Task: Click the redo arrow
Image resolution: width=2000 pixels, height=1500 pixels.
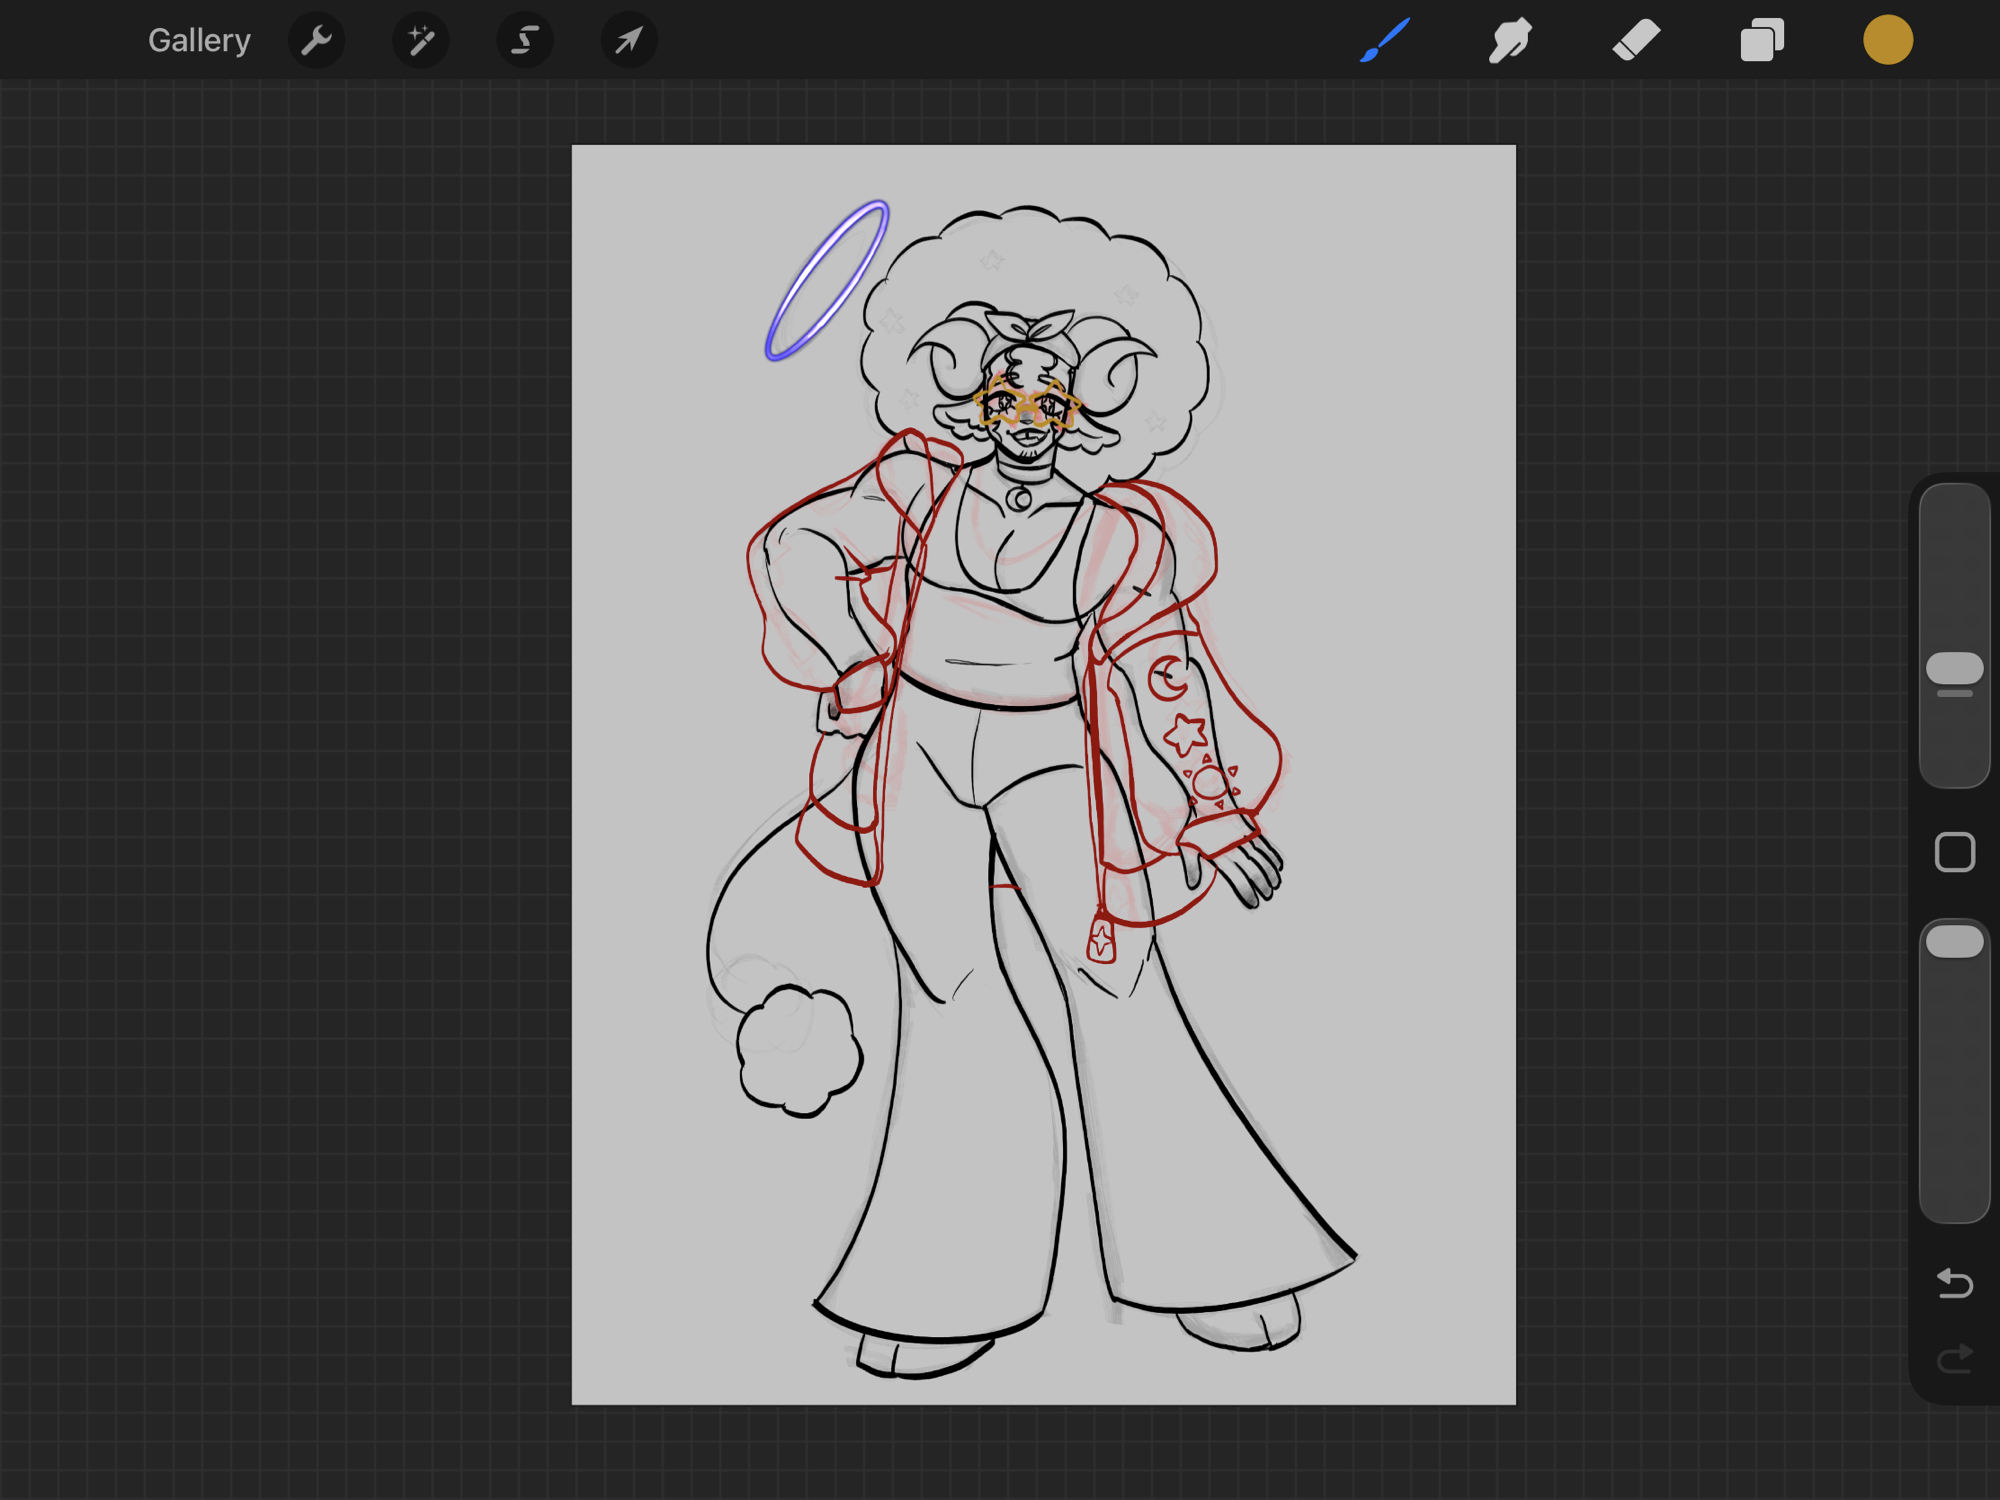Action: tap(1954, 1358)
